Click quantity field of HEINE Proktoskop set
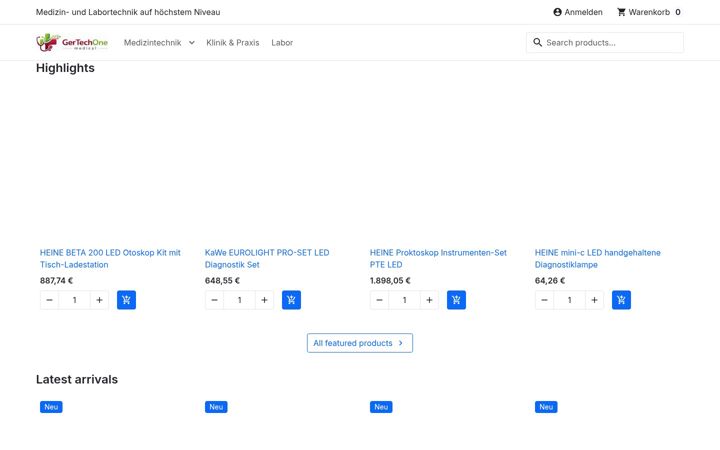 point(404,300)
